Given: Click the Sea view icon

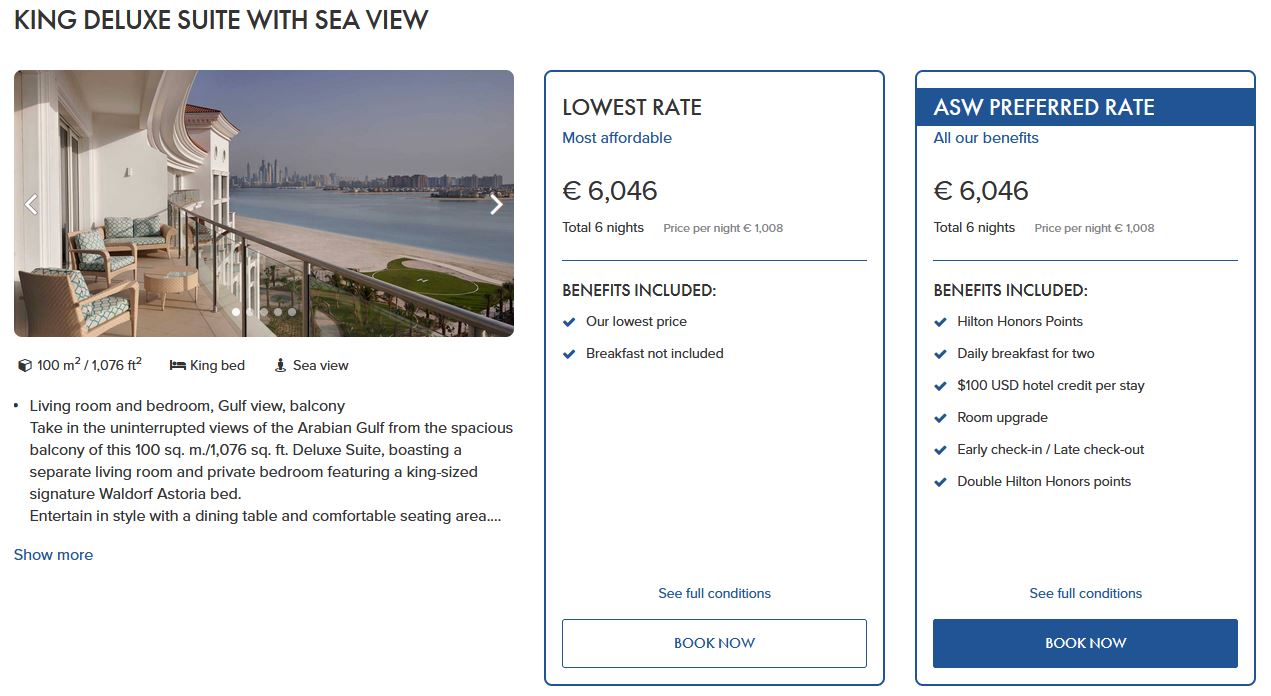Looking at the screenshot, I should coord(281,366).
